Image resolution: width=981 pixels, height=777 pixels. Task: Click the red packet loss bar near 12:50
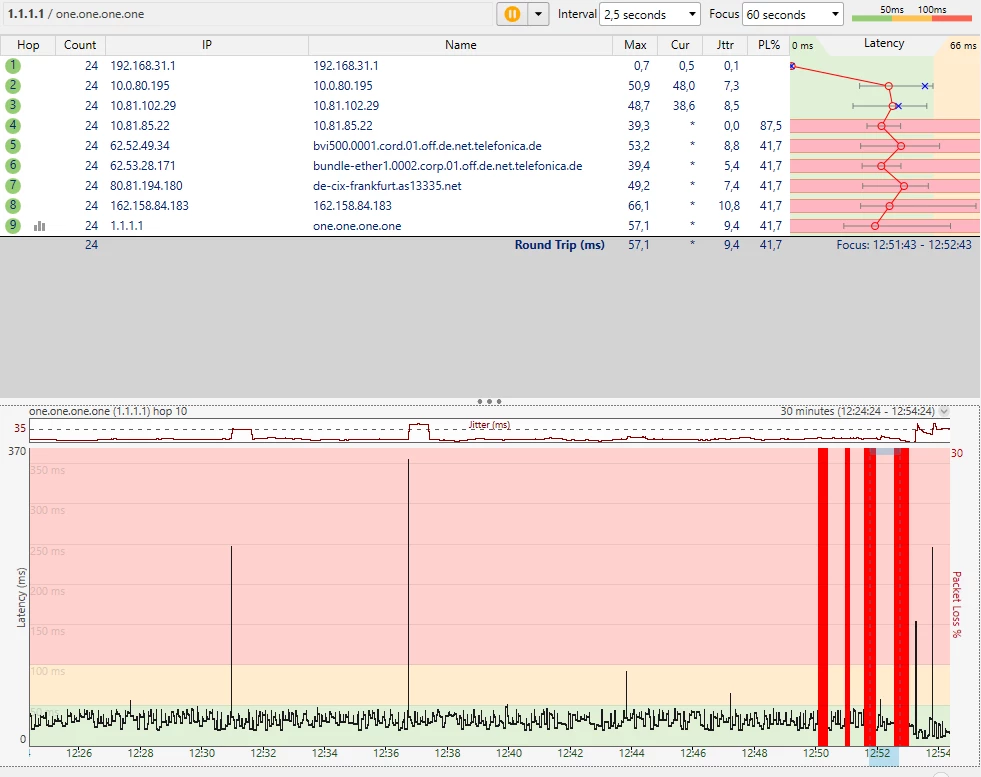point(823,596)
